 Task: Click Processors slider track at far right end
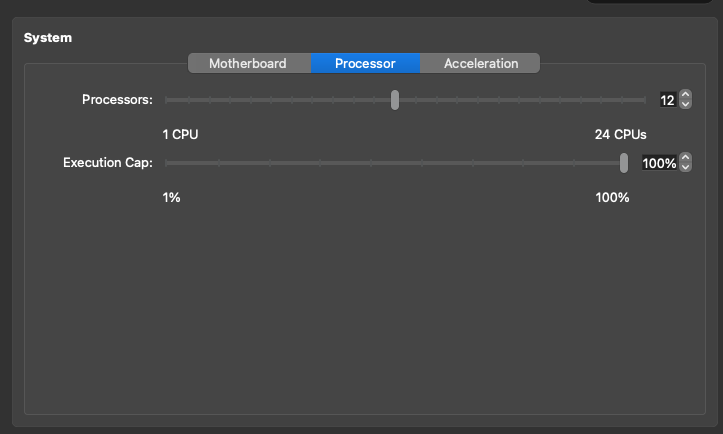(645, 100)
